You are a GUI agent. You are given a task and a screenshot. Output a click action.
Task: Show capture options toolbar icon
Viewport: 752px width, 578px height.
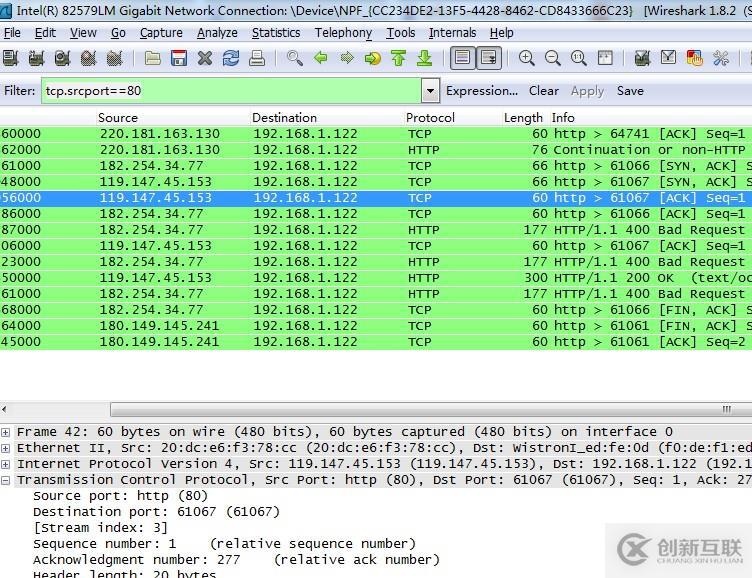click(36, 58)
